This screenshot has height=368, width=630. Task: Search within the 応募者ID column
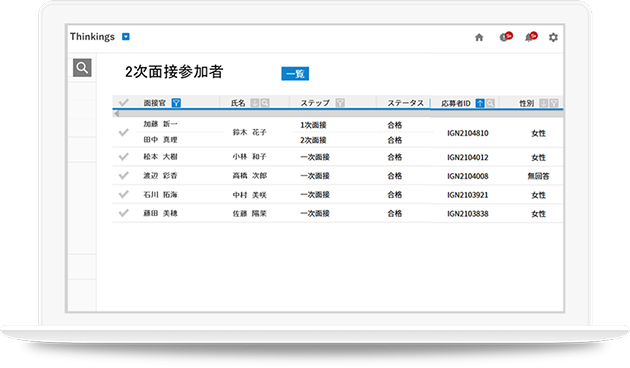tap(490, 103)
